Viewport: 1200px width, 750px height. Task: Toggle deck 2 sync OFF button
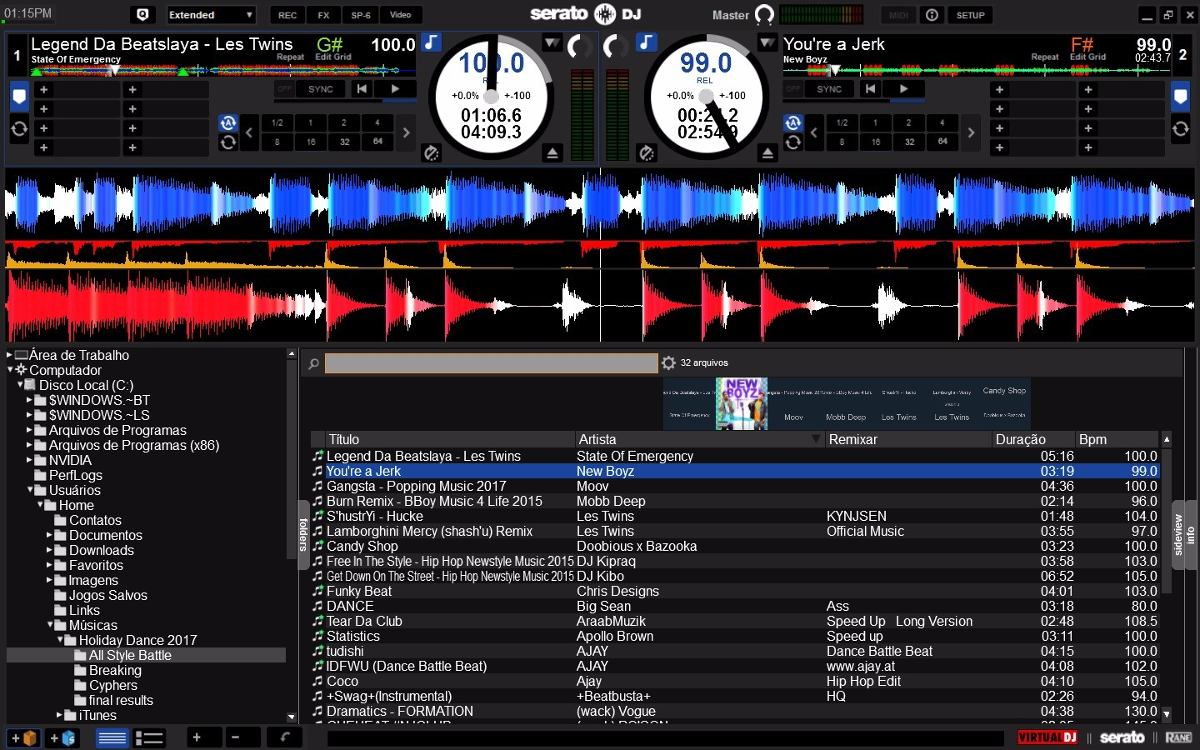click(x=791, y=89)
